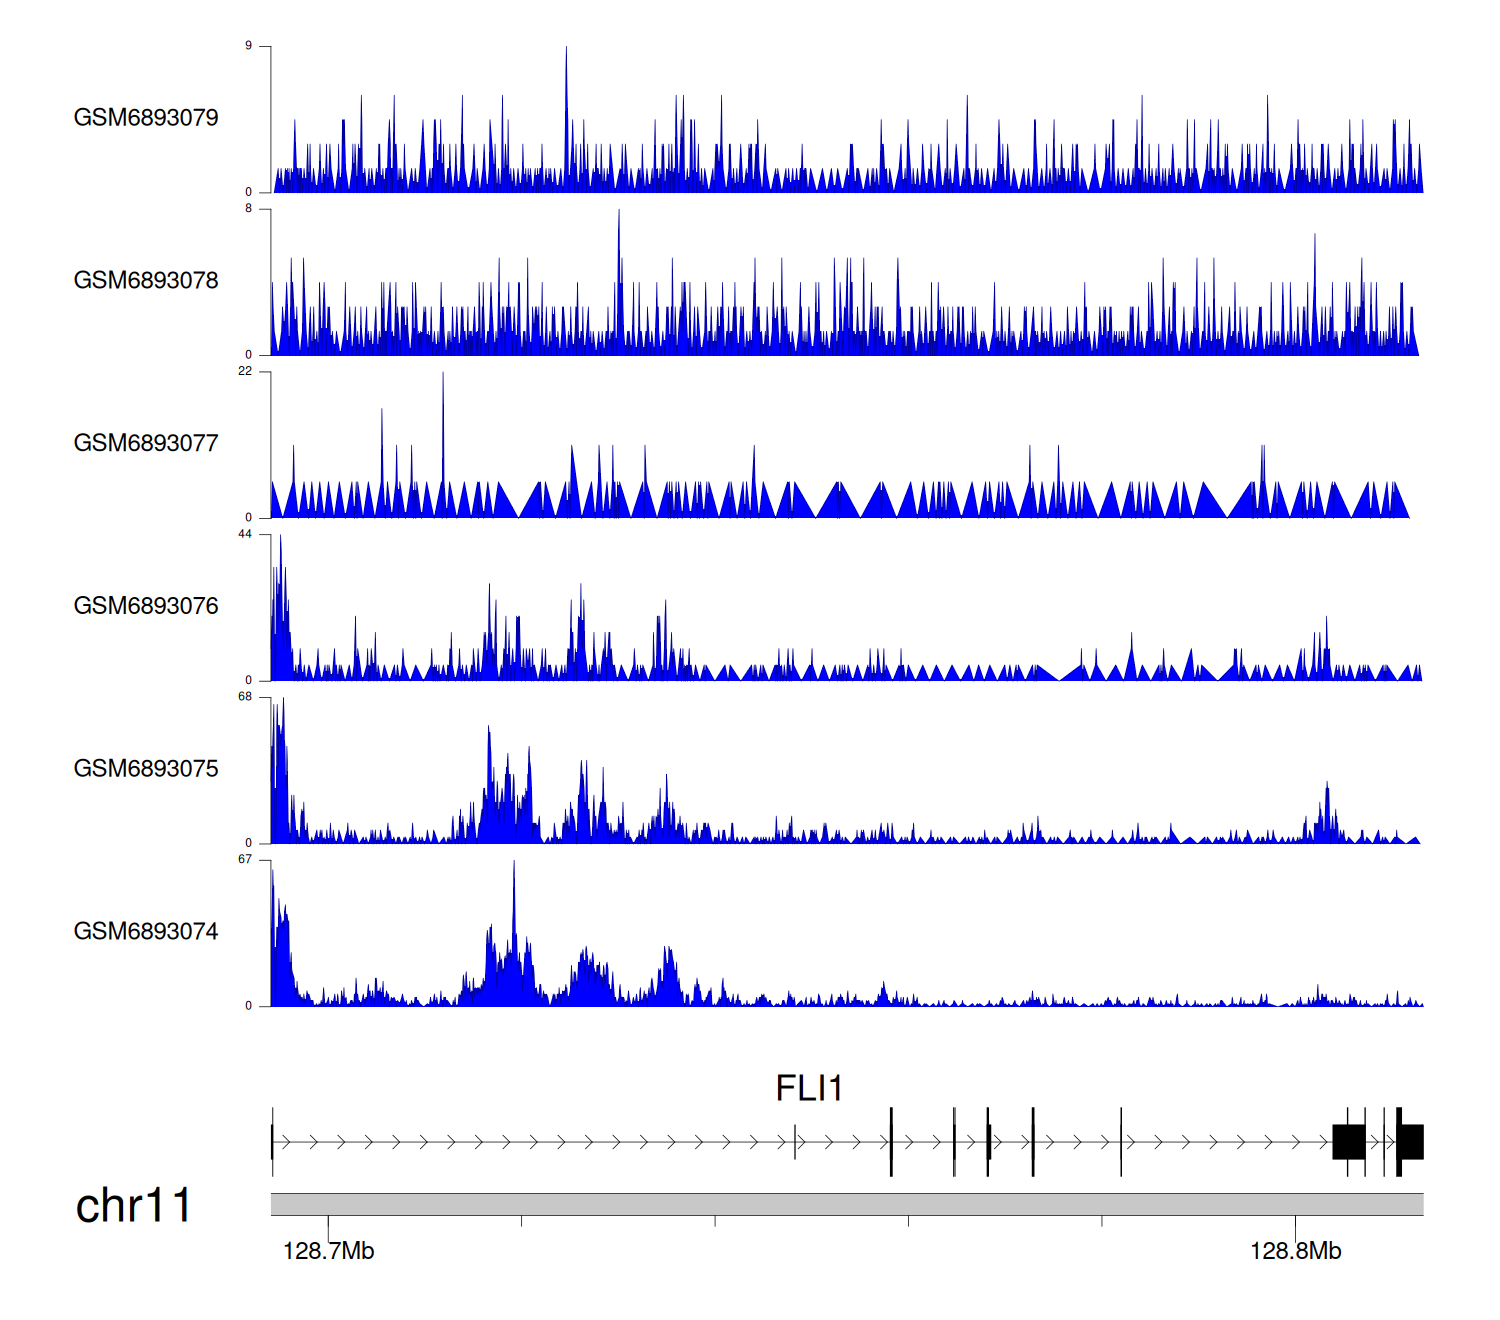1500x1320 pixels.
Task: Click the widest FLI1 exon block
Action: tap(1349, 1141)
